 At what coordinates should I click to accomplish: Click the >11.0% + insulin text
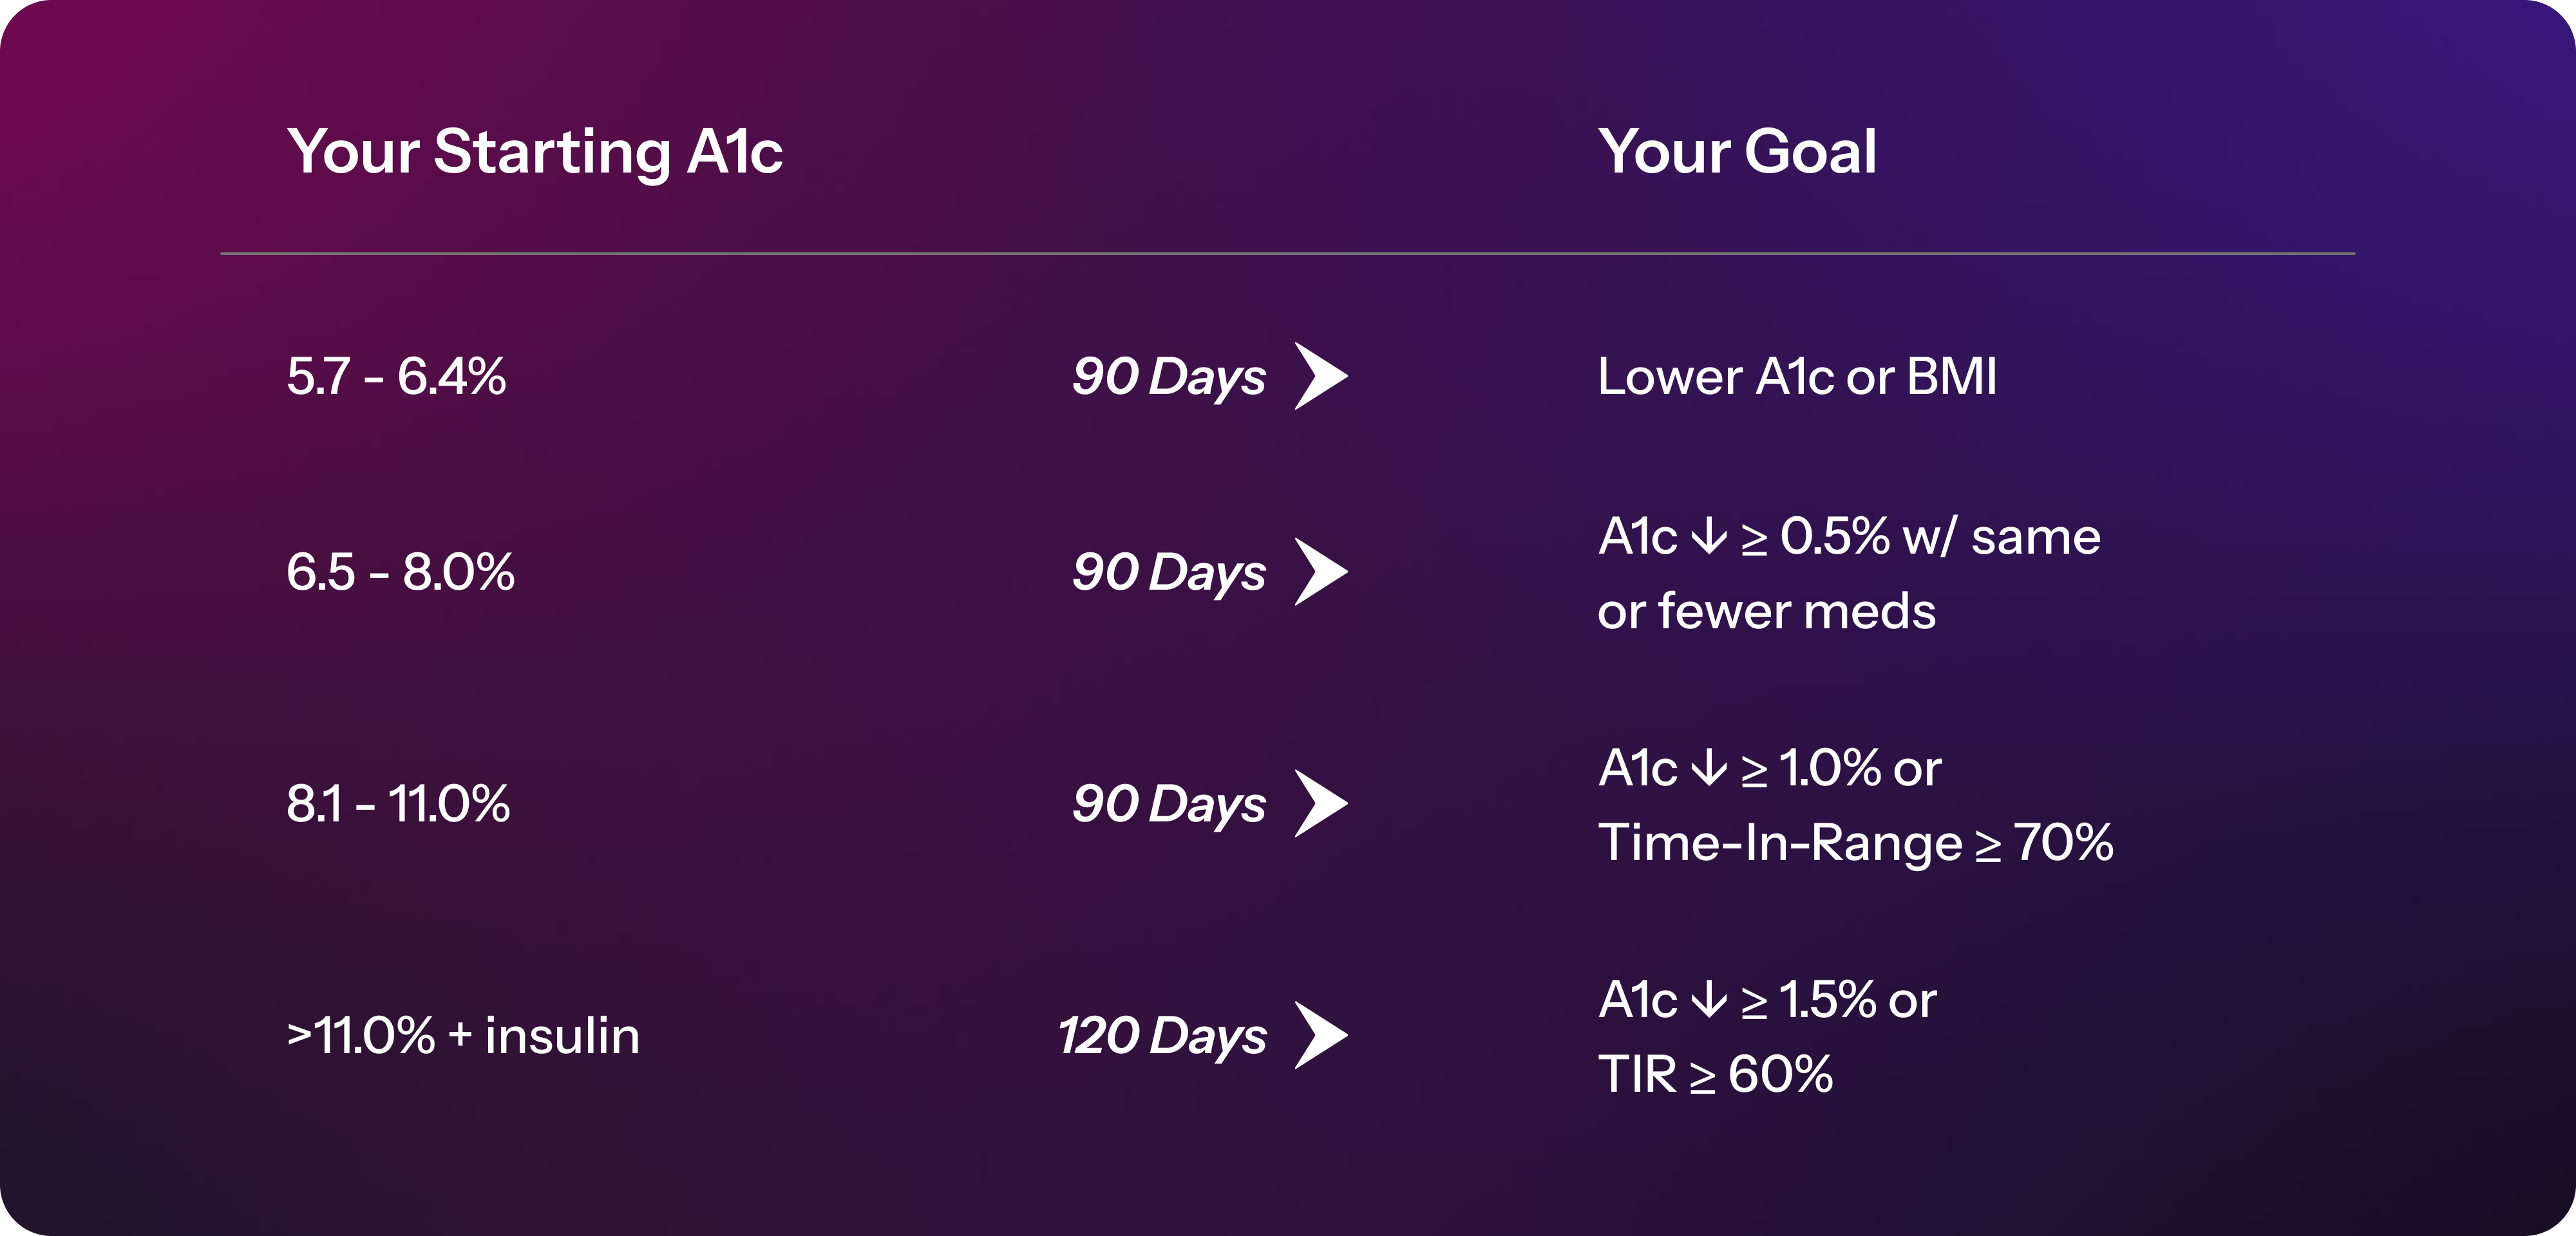[463, 1035]
